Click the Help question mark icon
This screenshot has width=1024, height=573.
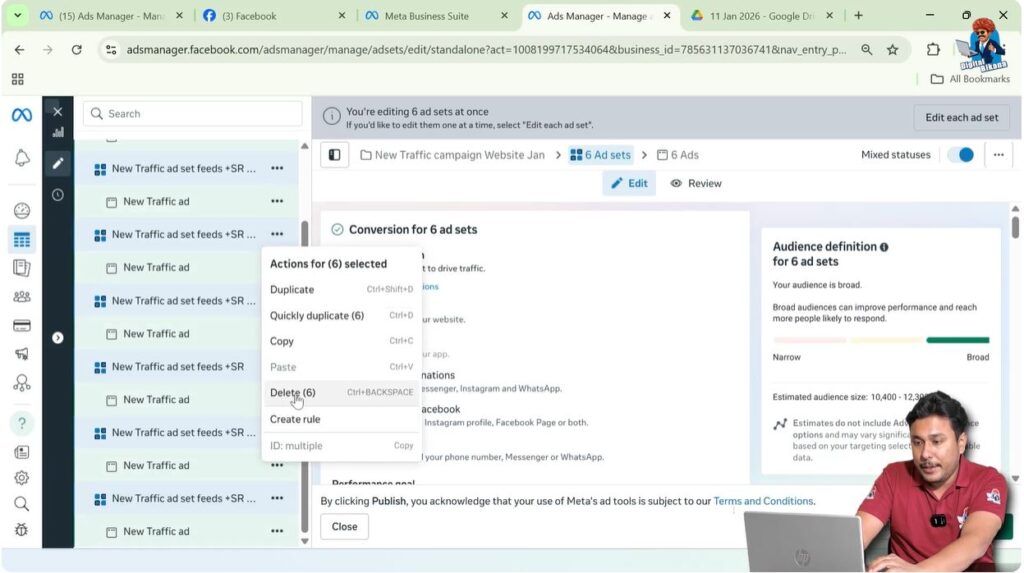point(21,423)
